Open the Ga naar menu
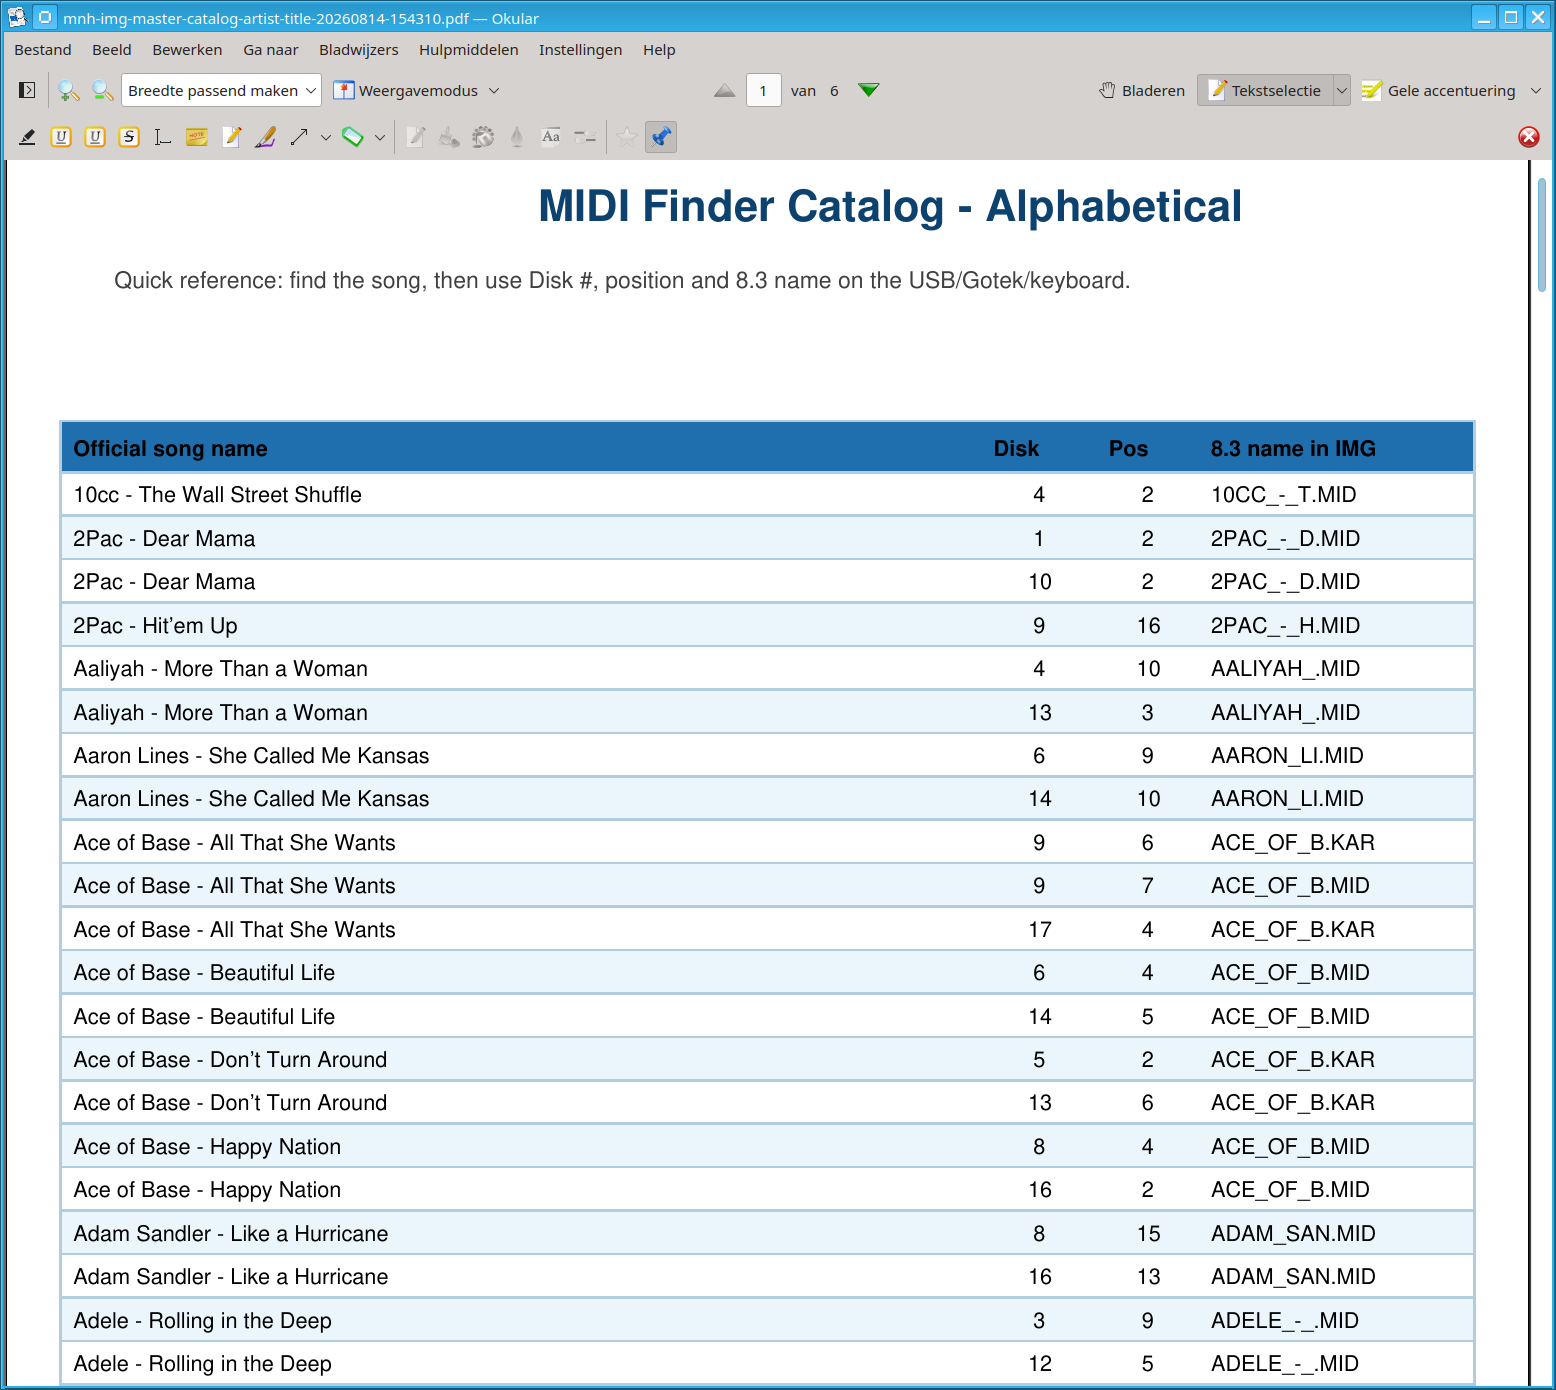The width and height of the screenshot is (1556, 1390). 271,50
